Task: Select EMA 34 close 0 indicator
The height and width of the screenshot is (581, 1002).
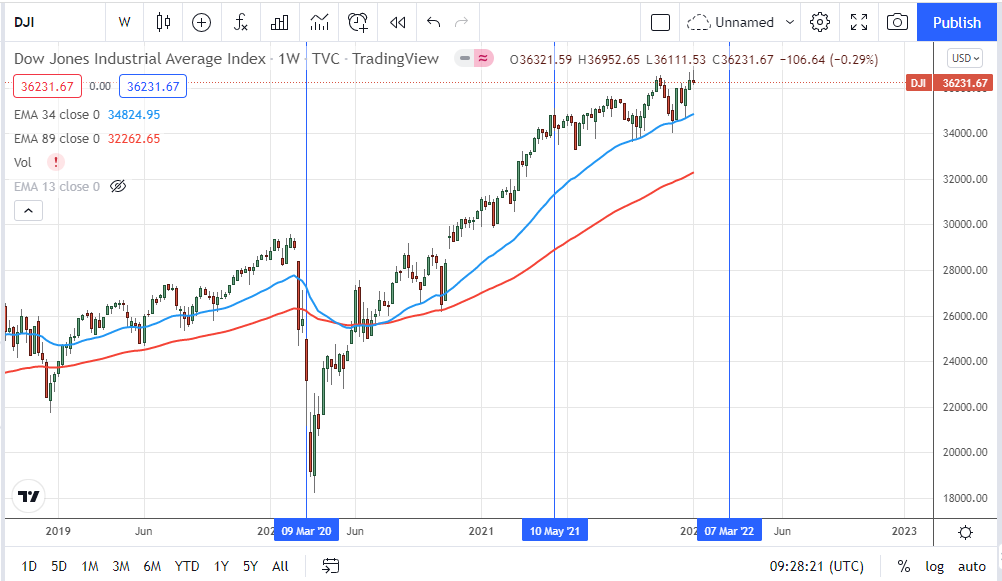Action: 57,114
